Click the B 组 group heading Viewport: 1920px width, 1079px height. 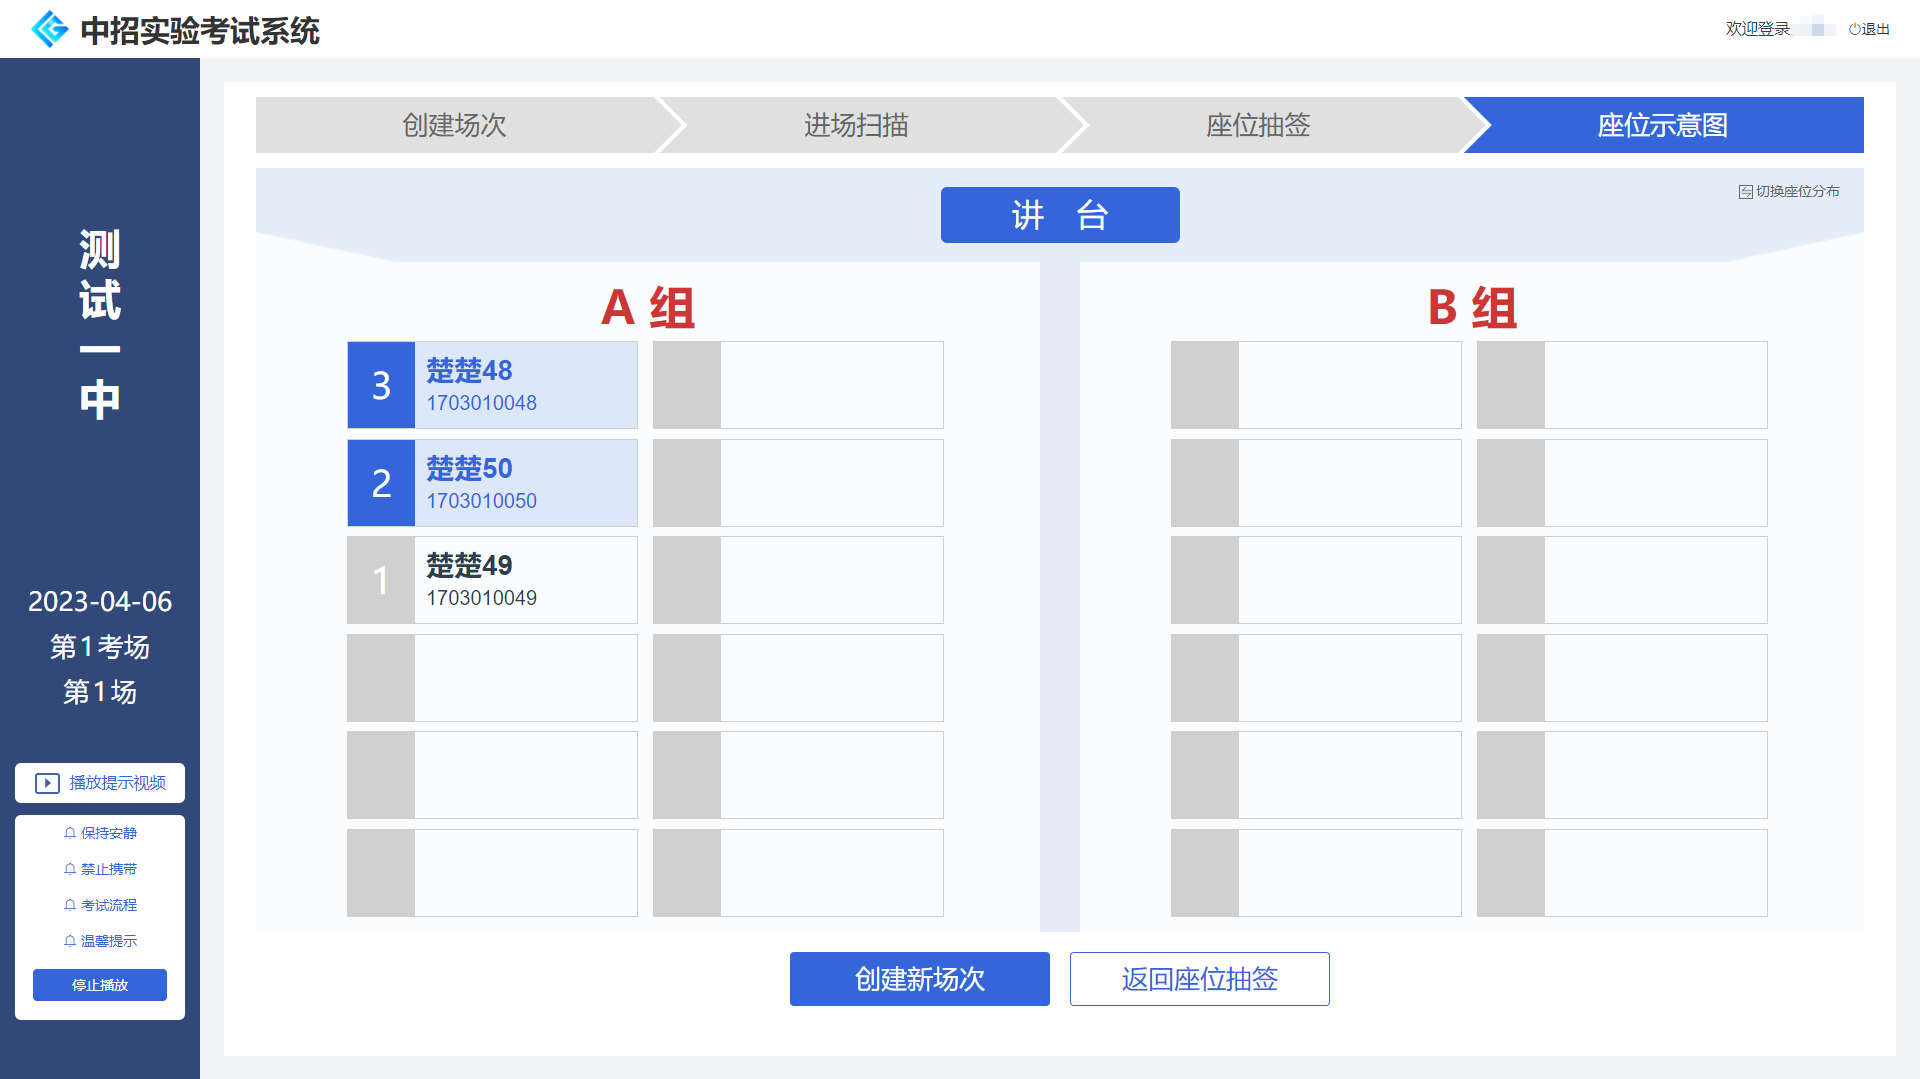click(x=1472, y=307)
